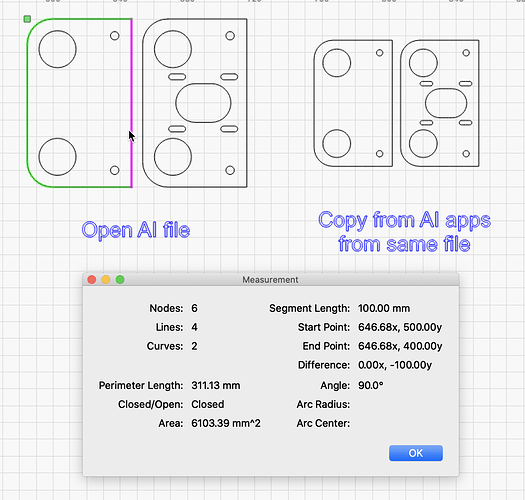525x500 pixels.
Task: Select the top circle in third plate
Action: pyautogui.click(x=336, y=63)
